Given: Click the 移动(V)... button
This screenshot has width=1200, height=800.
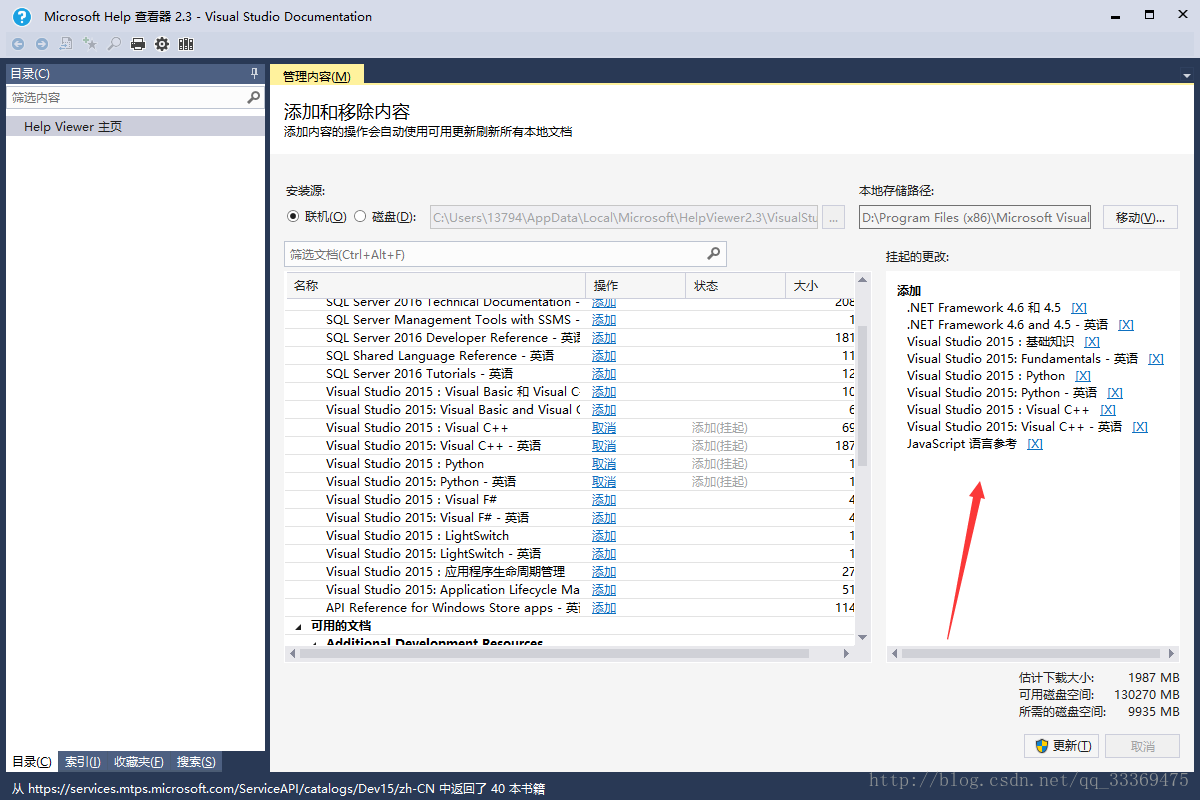Looking at the screenshot, I should (x=1140, y=217).
